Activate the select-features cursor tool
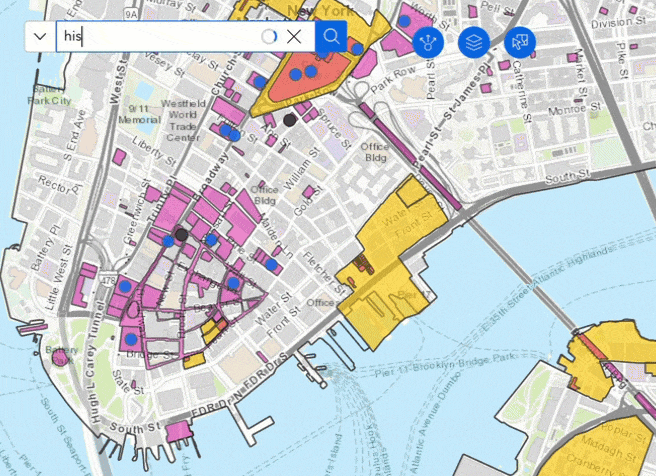Screen dimensions: 656x476 pyautogui.click(x=520, y=42)
